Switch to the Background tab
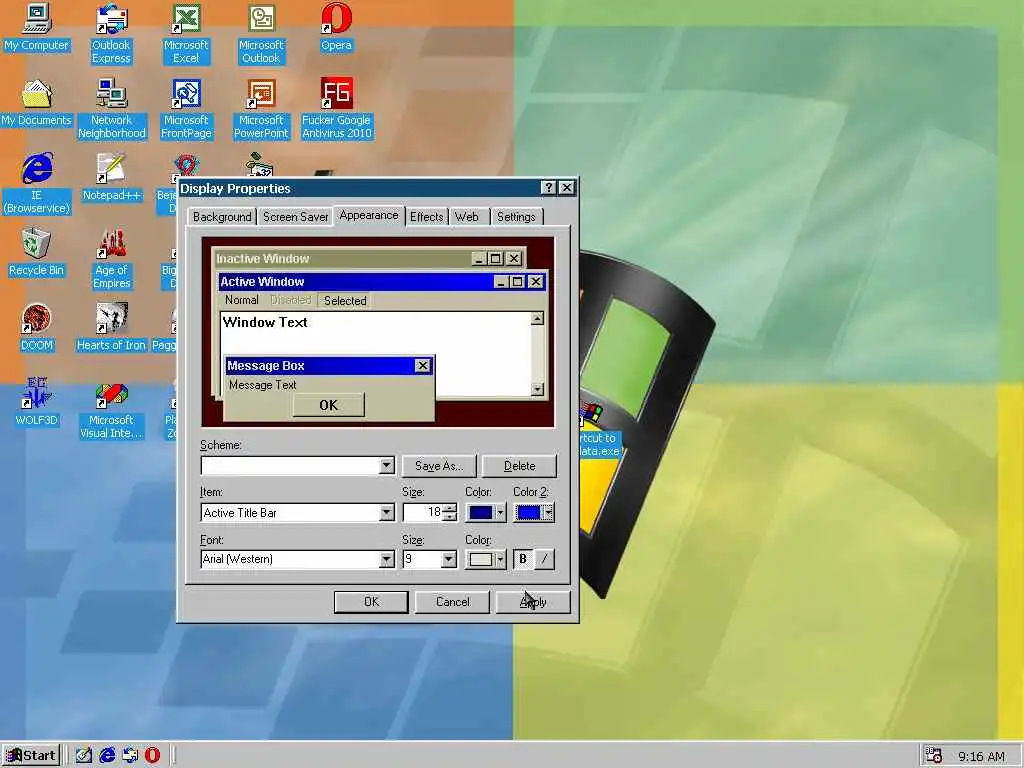This screenshot has width=1024, height=768. (x=222, y=217)
